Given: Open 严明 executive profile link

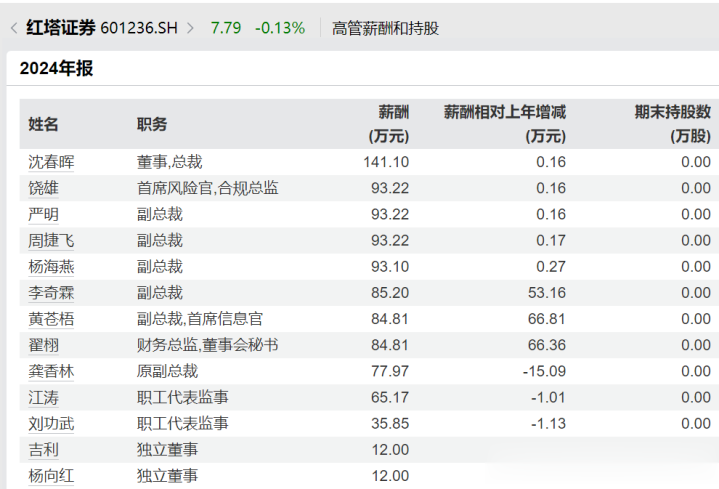Looking at the screenshot, I should tap(43, 214).
